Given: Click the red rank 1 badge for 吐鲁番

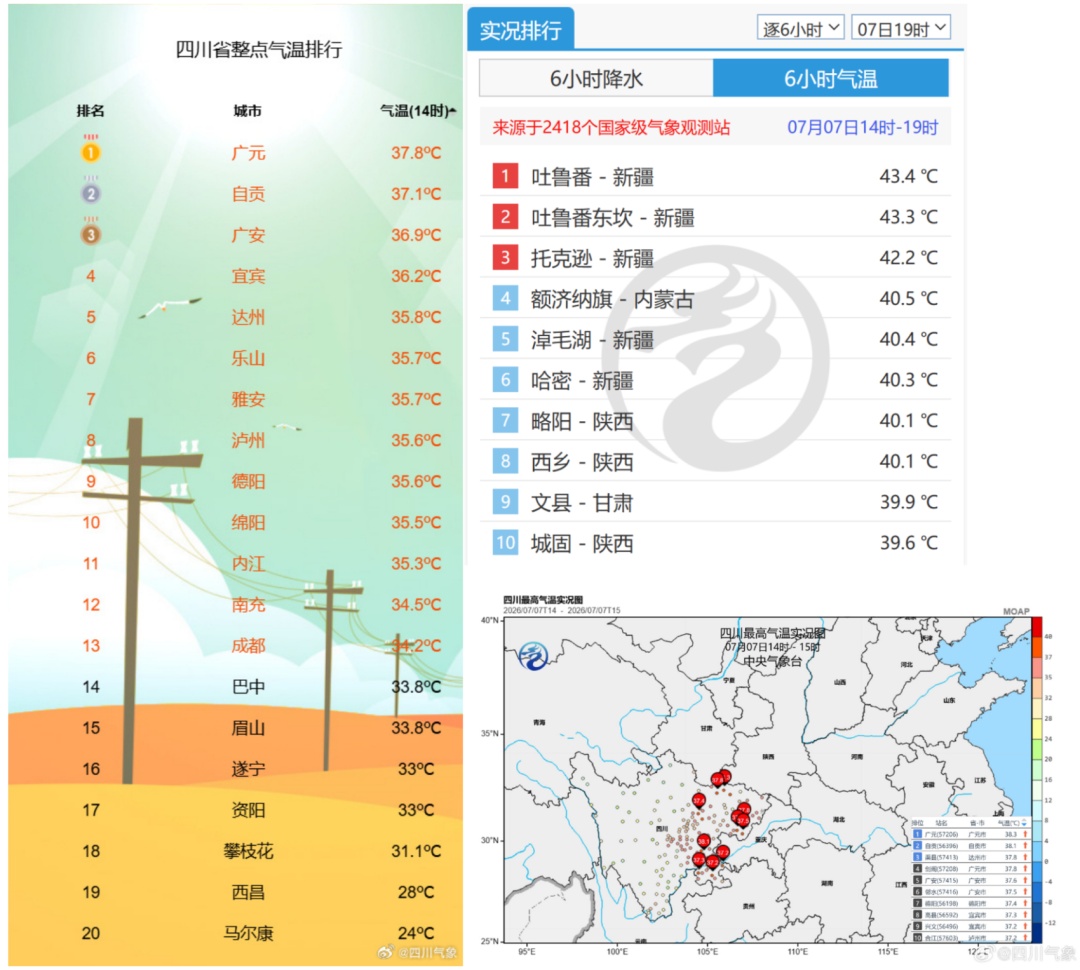Looking at the screenshot, I should click(505, 176).
